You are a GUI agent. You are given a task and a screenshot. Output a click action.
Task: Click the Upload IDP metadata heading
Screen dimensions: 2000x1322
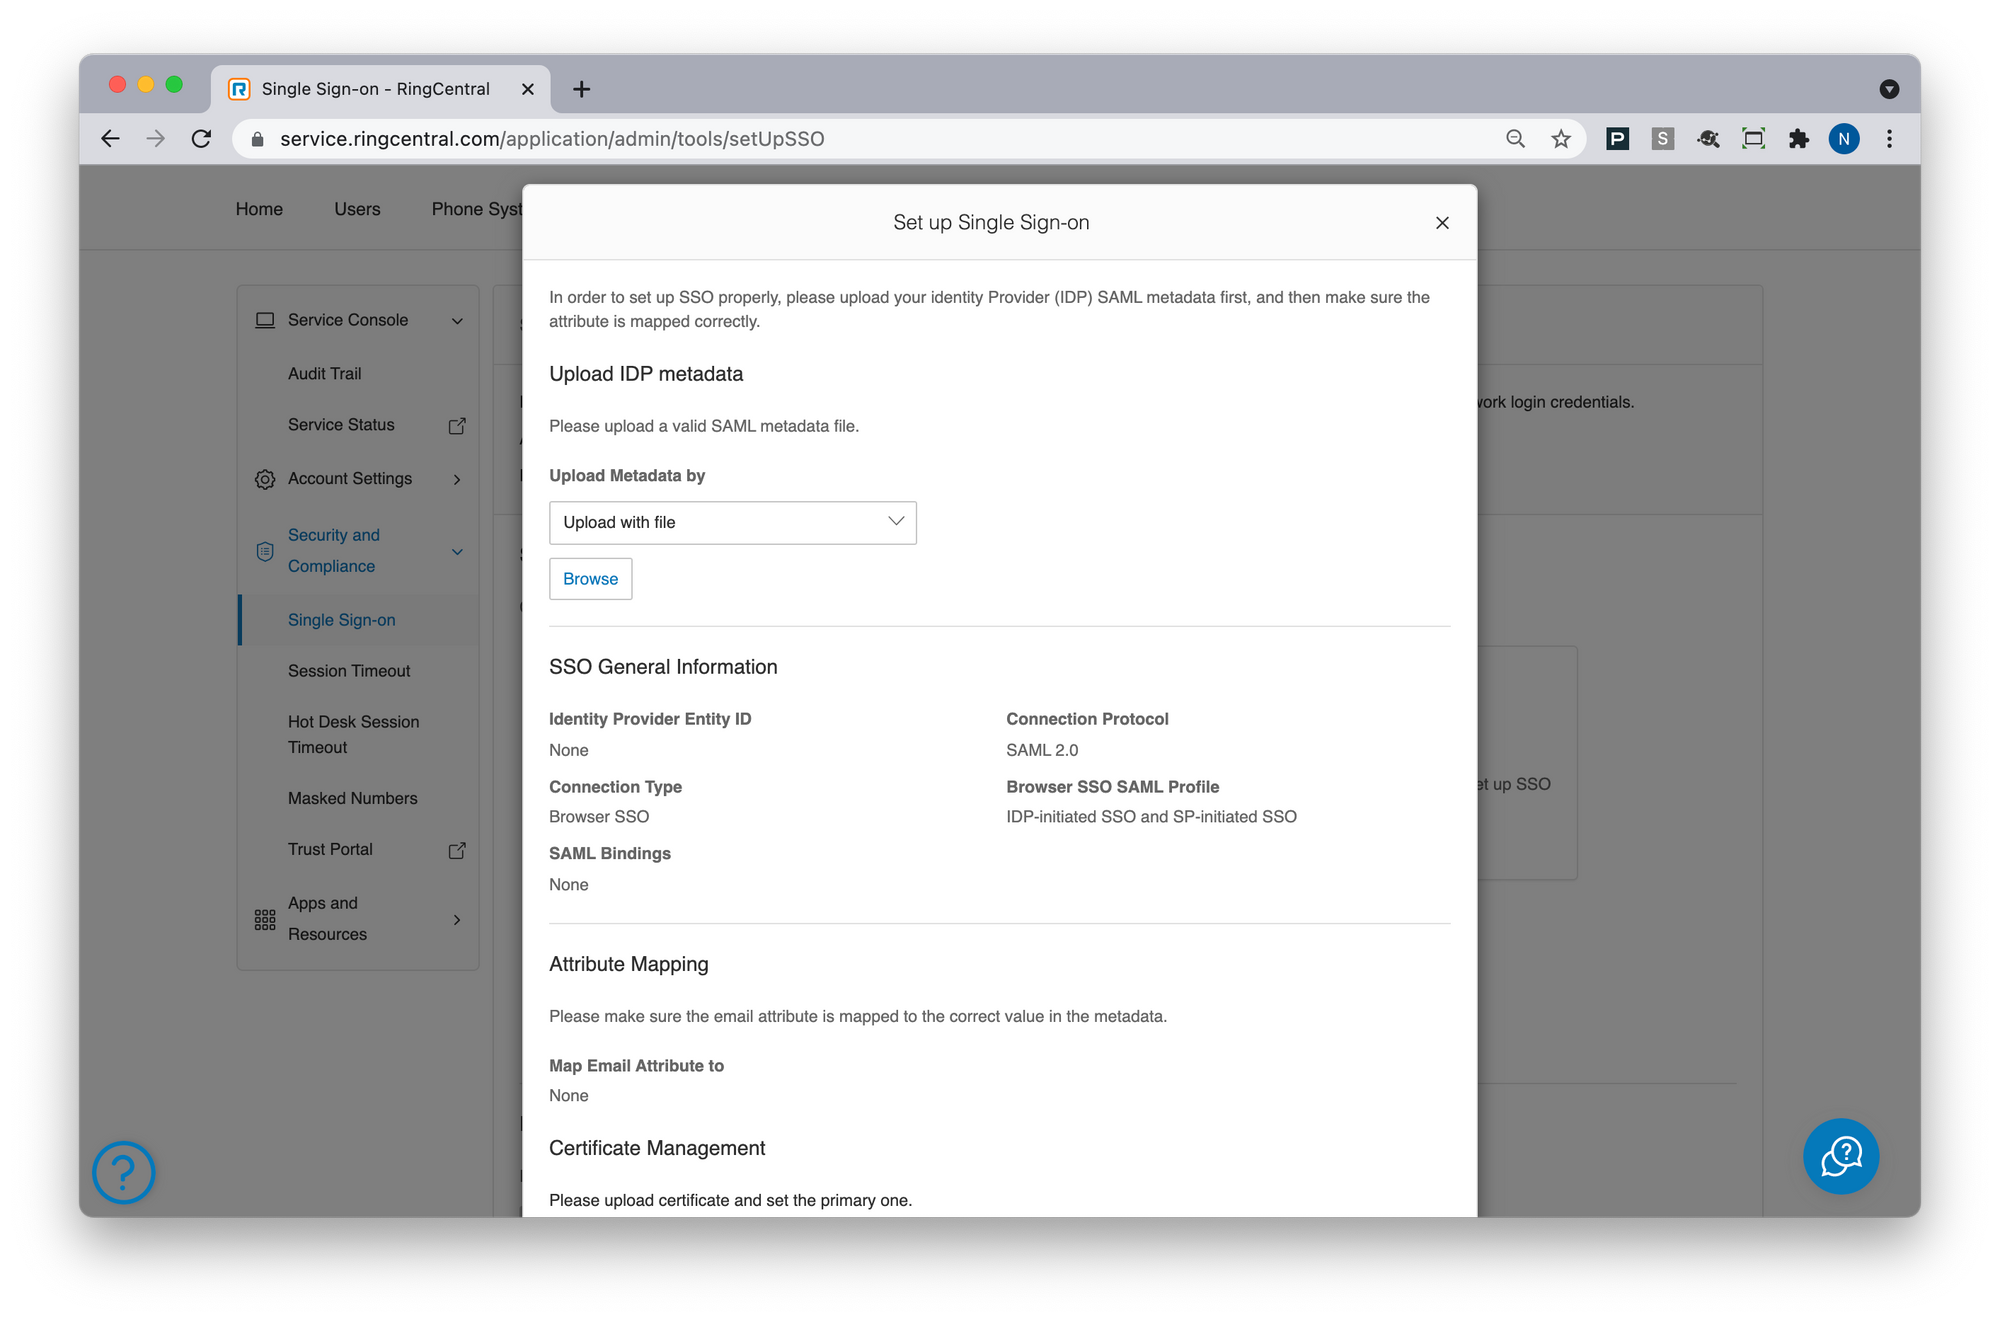pos(646,374)
